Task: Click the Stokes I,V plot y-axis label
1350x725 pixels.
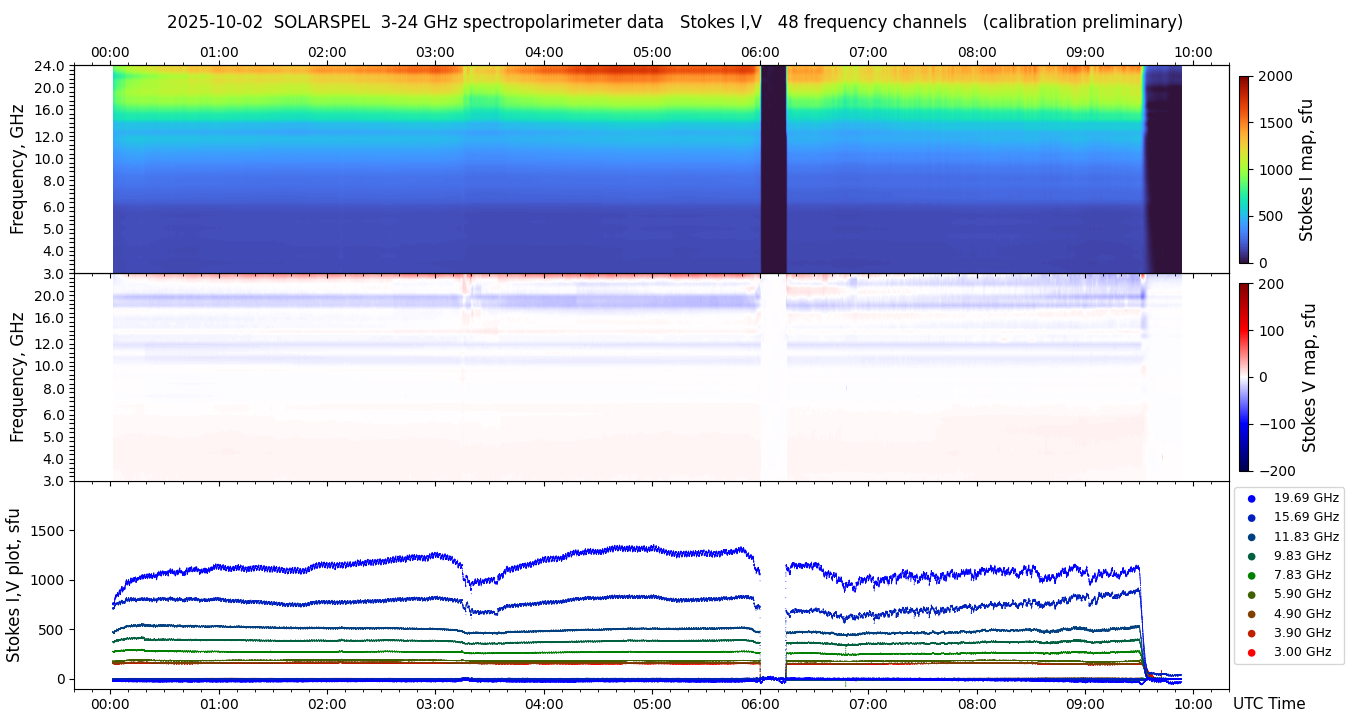Action: 14,585
